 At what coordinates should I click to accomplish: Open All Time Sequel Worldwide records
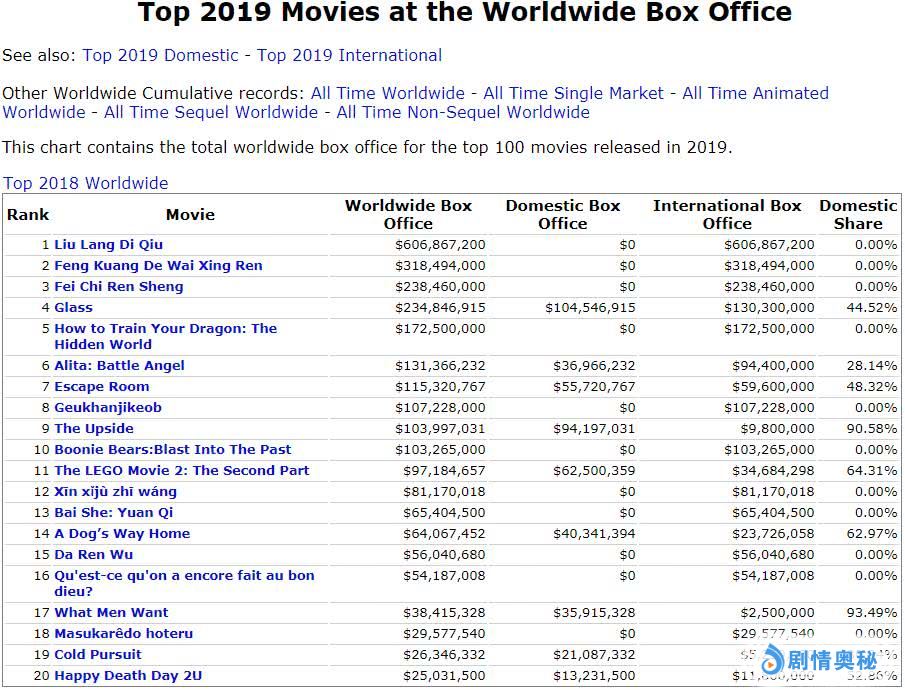click(x=211, y=112)
